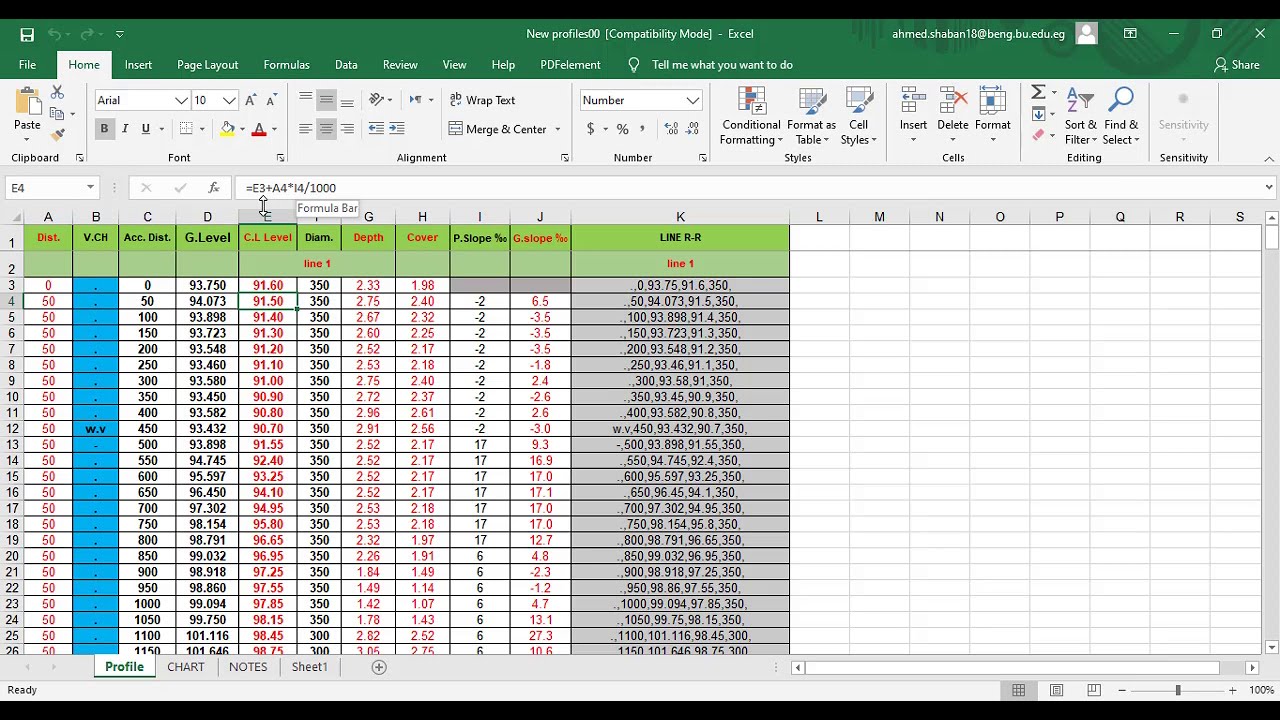Decrease font size with small A icon
Viewport: 1280px width, 720px height.
click(271, 100)
